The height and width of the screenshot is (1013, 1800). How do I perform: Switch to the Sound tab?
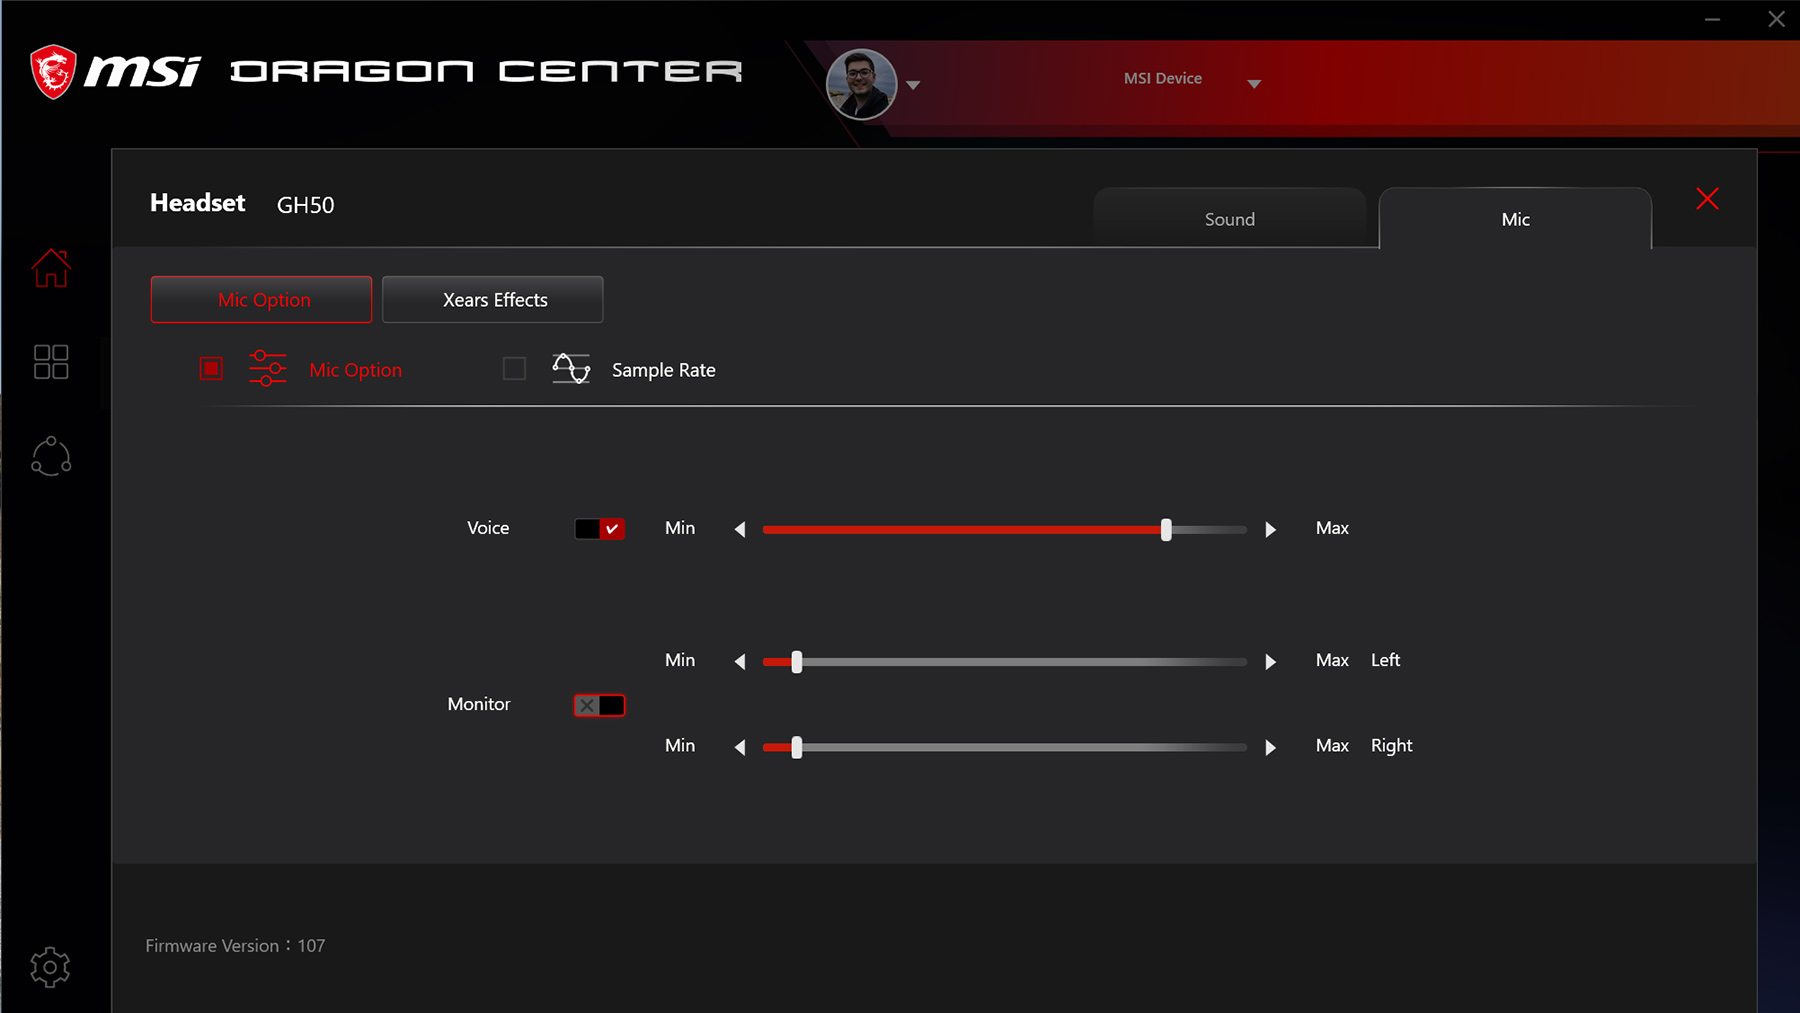(x=1230, y=218)
